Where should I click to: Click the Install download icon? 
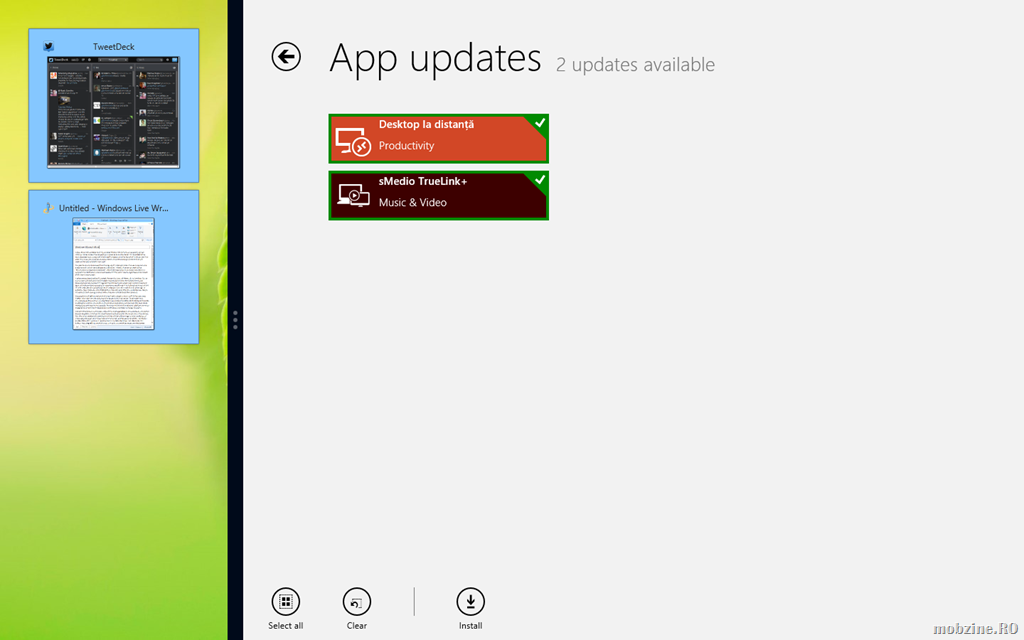470,602
